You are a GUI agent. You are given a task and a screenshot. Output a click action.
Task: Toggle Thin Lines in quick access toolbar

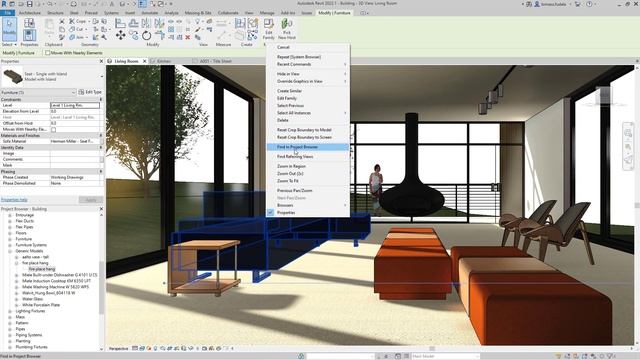coord(142,4)
